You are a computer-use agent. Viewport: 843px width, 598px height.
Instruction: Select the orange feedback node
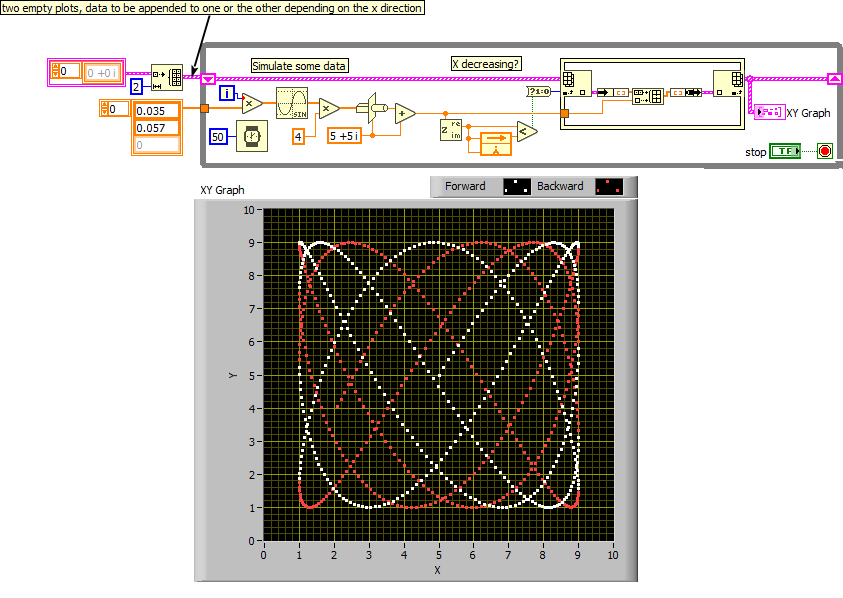point(496,144)
